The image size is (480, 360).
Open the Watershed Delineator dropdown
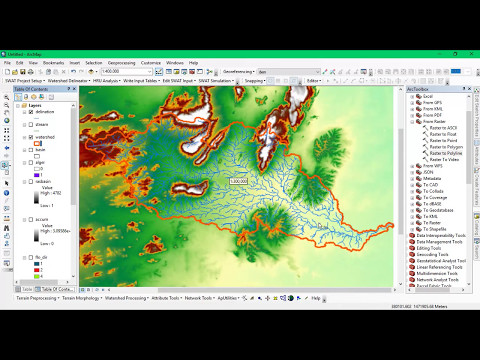69,81
